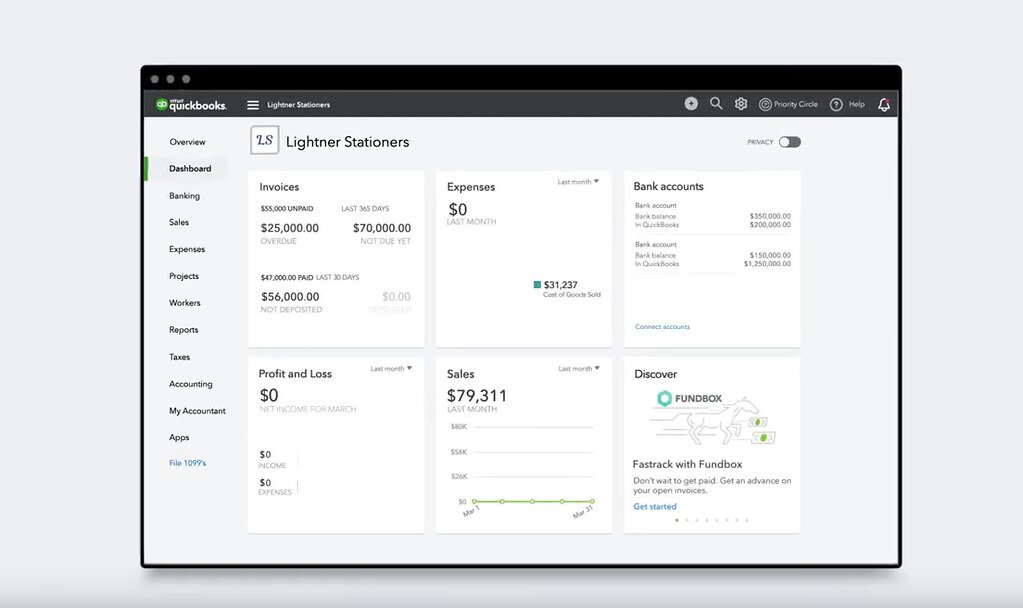Click the $70,000.00 not due yet amount
The height and width of the screenshot is (608, 1023).
382,228
